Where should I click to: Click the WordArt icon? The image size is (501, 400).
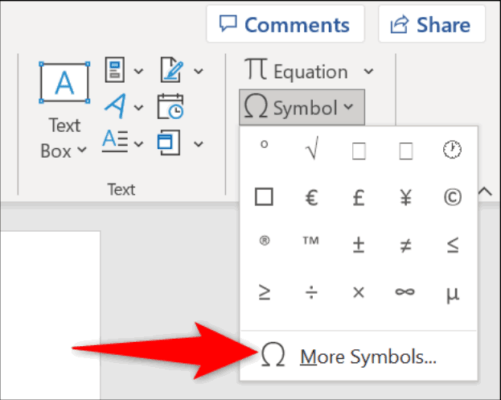115,106
